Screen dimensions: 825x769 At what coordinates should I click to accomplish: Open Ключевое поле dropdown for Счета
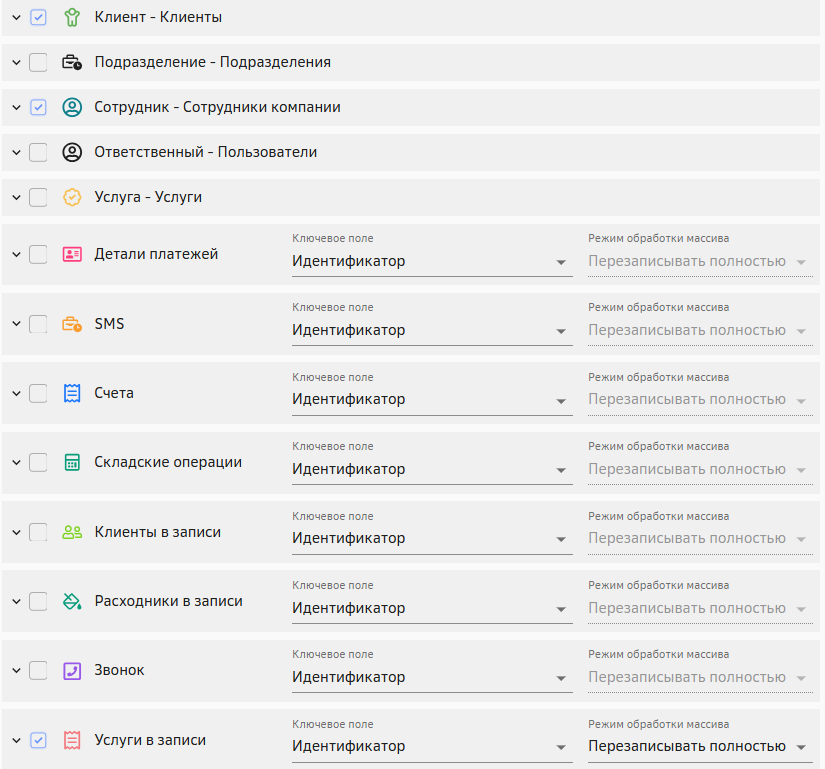coord(432,400)
